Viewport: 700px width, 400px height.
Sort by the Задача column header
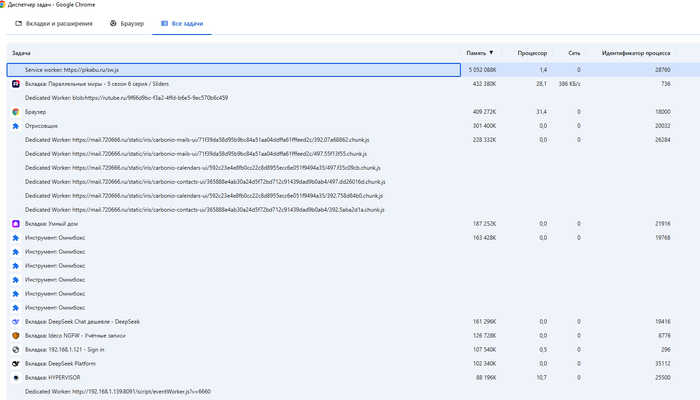click(x=21, y=53)
